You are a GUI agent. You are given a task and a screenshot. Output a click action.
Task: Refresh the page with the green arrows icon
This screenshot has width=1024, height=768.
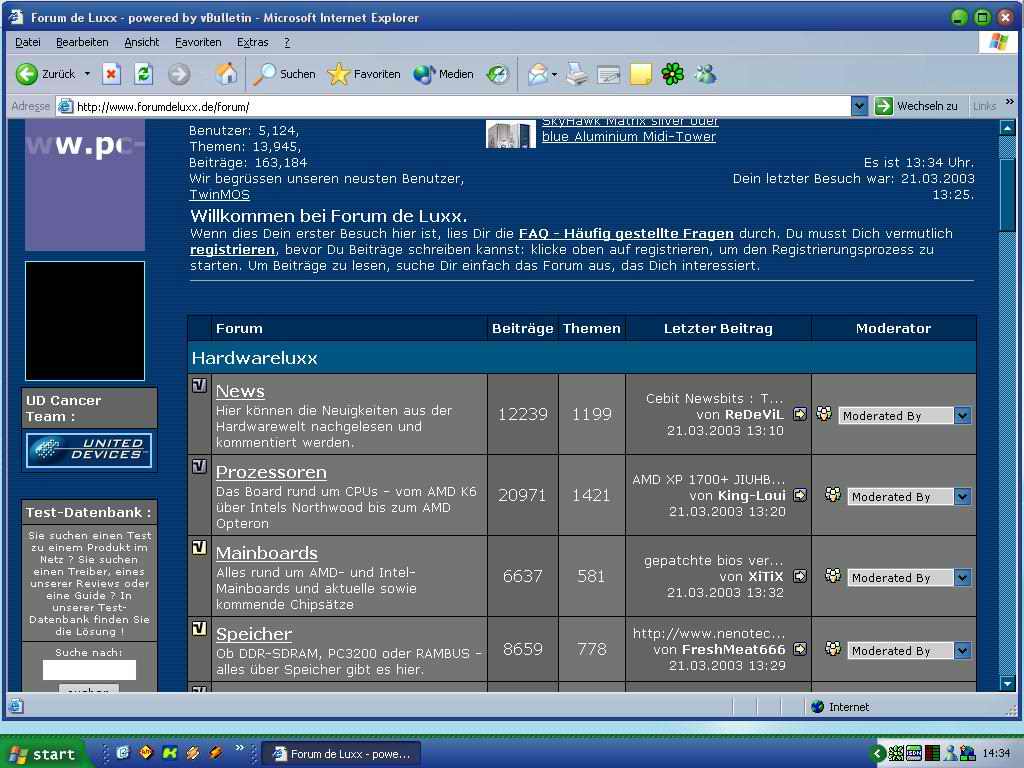144,74
